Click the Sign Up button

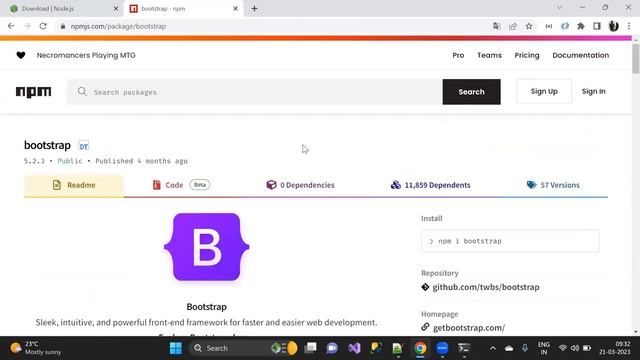click(544, 91)
